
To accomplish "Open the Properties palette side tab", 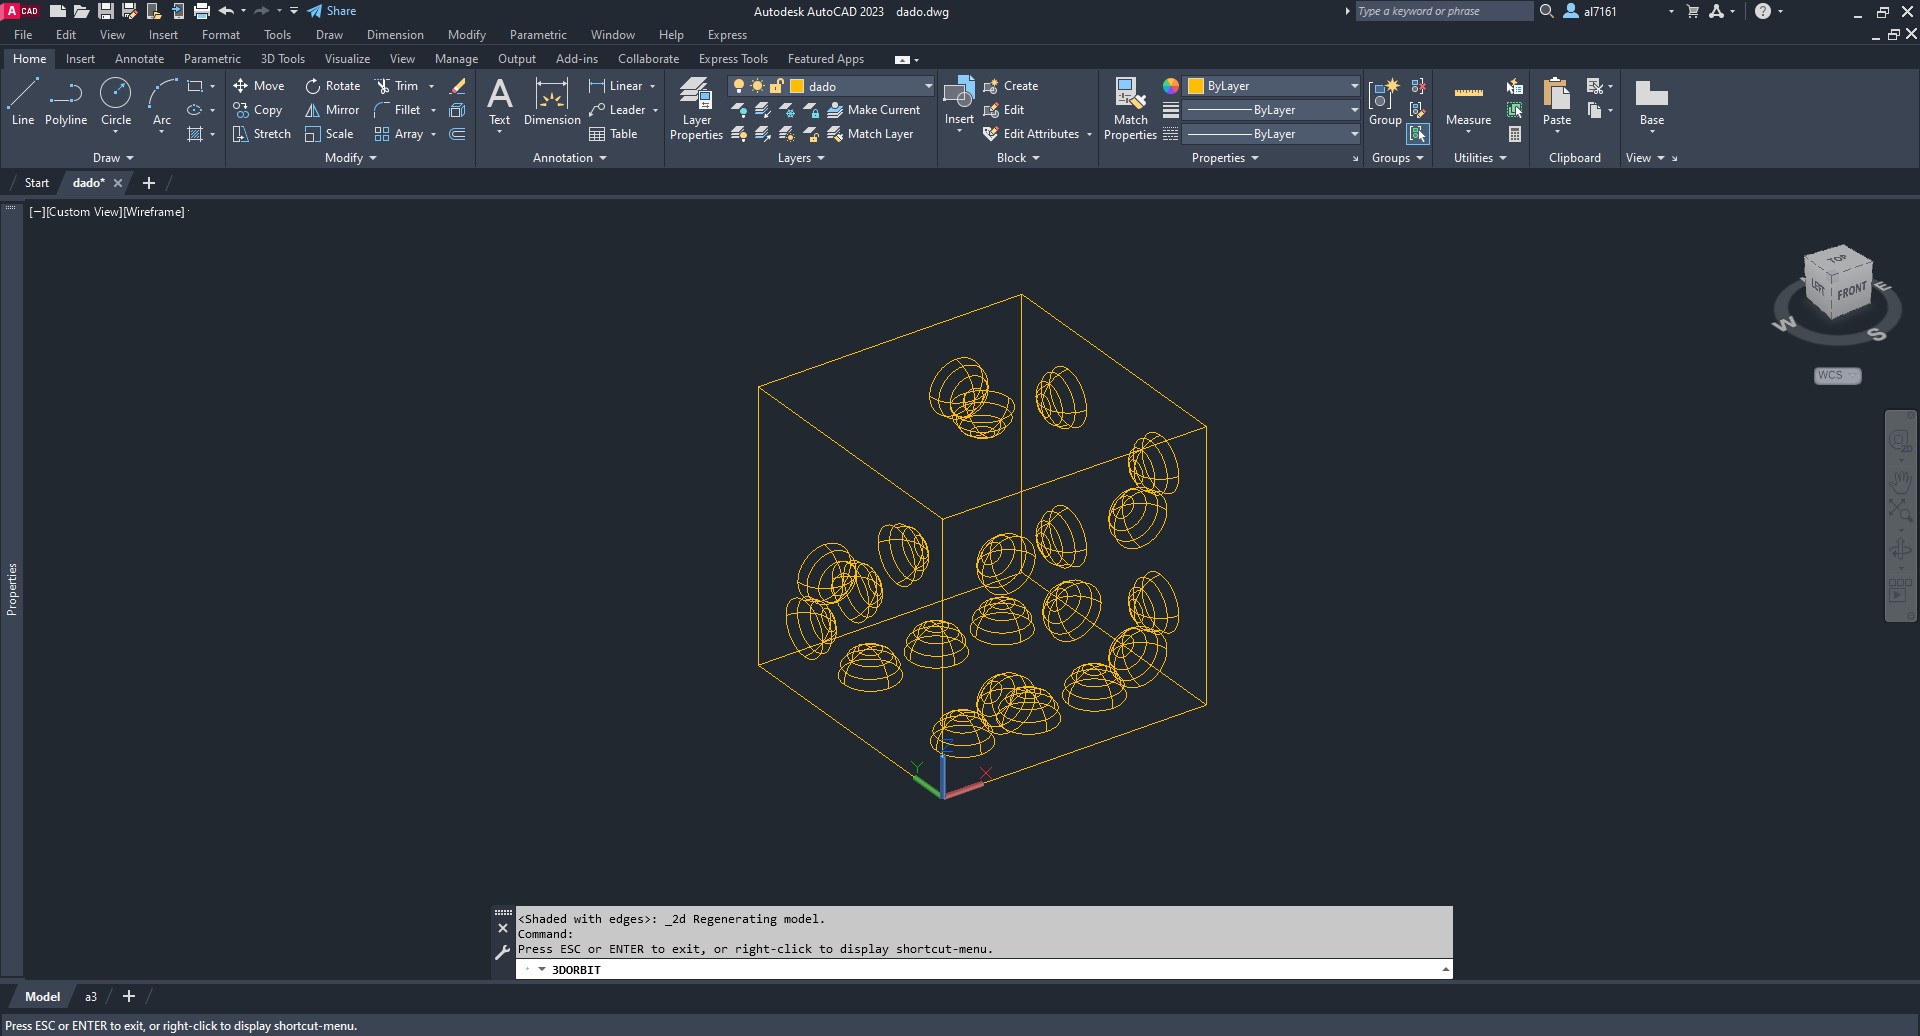I will coord(12,589).
